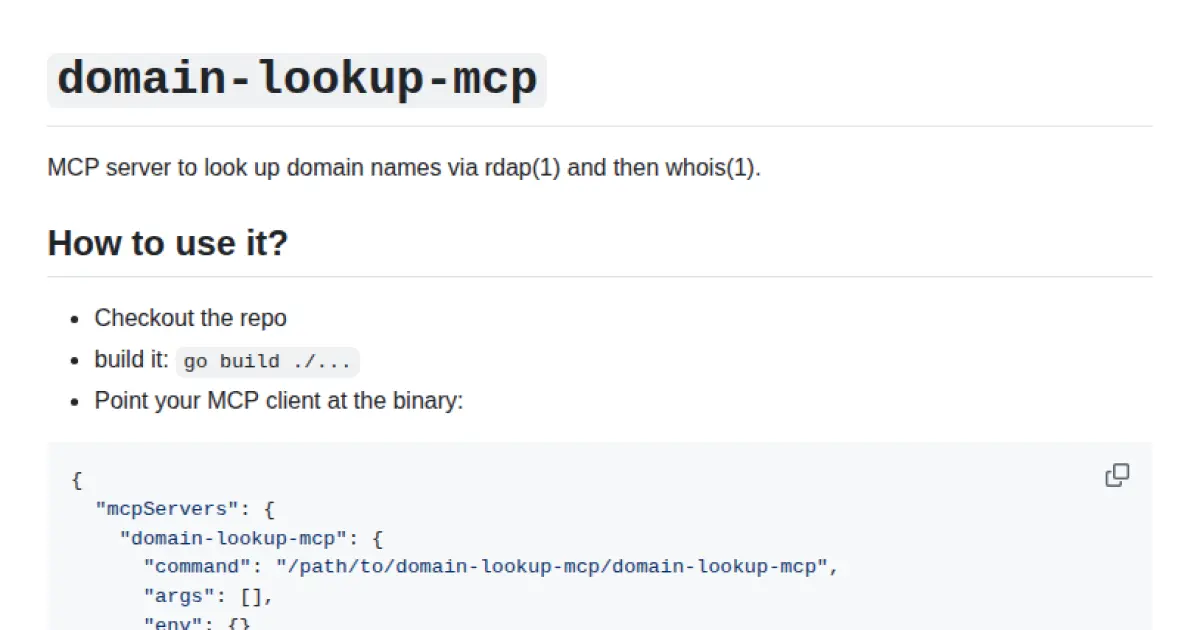Viewport: 1200px width, 630px height.
Task: Click the opening brace of the JSON snippet
Action: click(77, 480)
